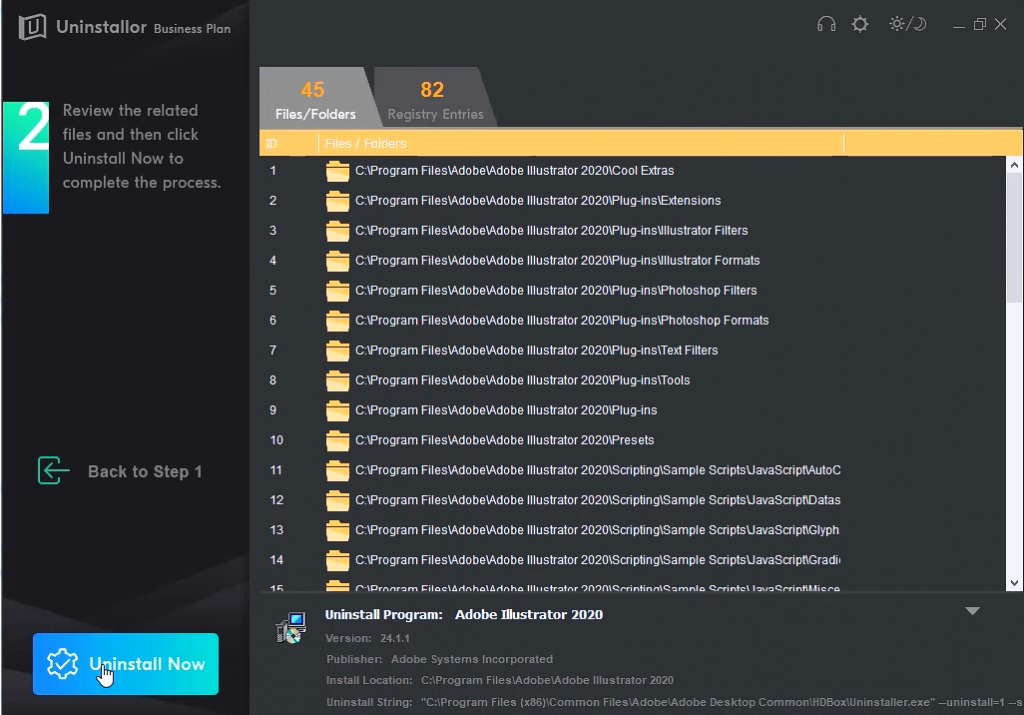Click folder icon for Text Filters row
Image resolution: width=1024 pixels, height=715 pixels.
[x=338, y=351]
